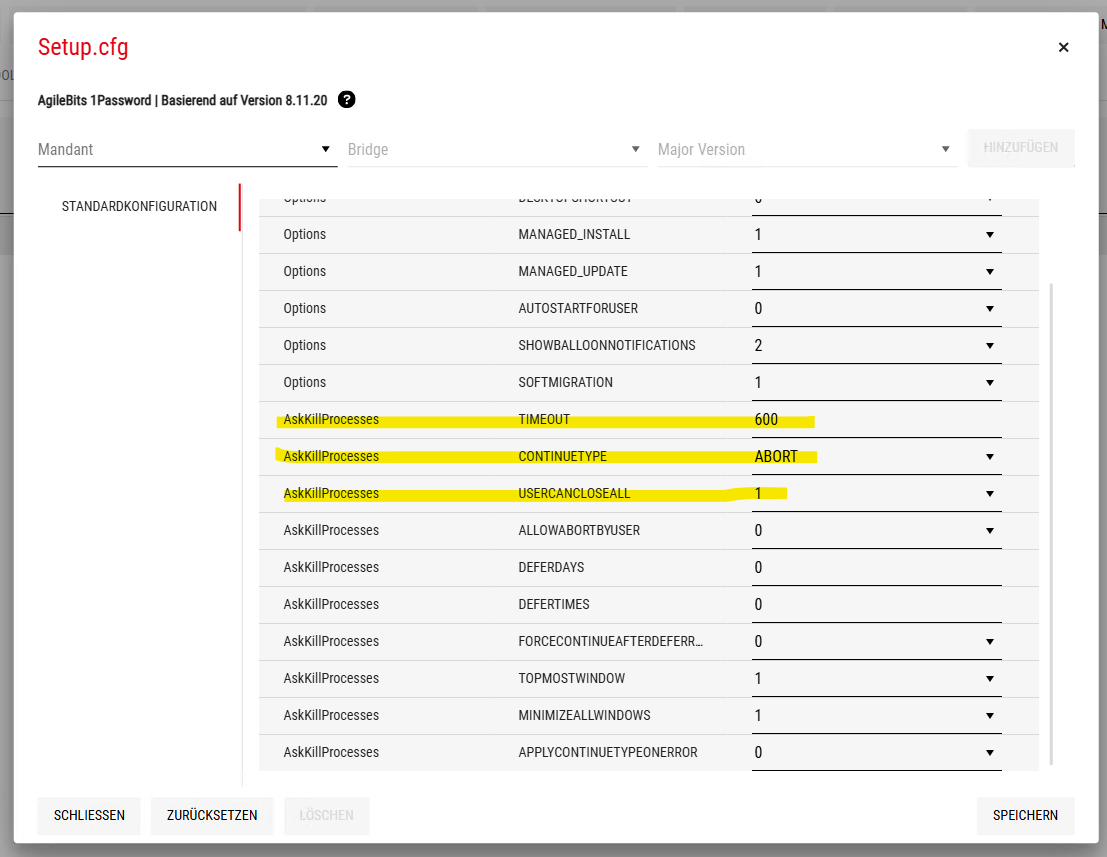Click the DEFERTIMES value field

876,605
